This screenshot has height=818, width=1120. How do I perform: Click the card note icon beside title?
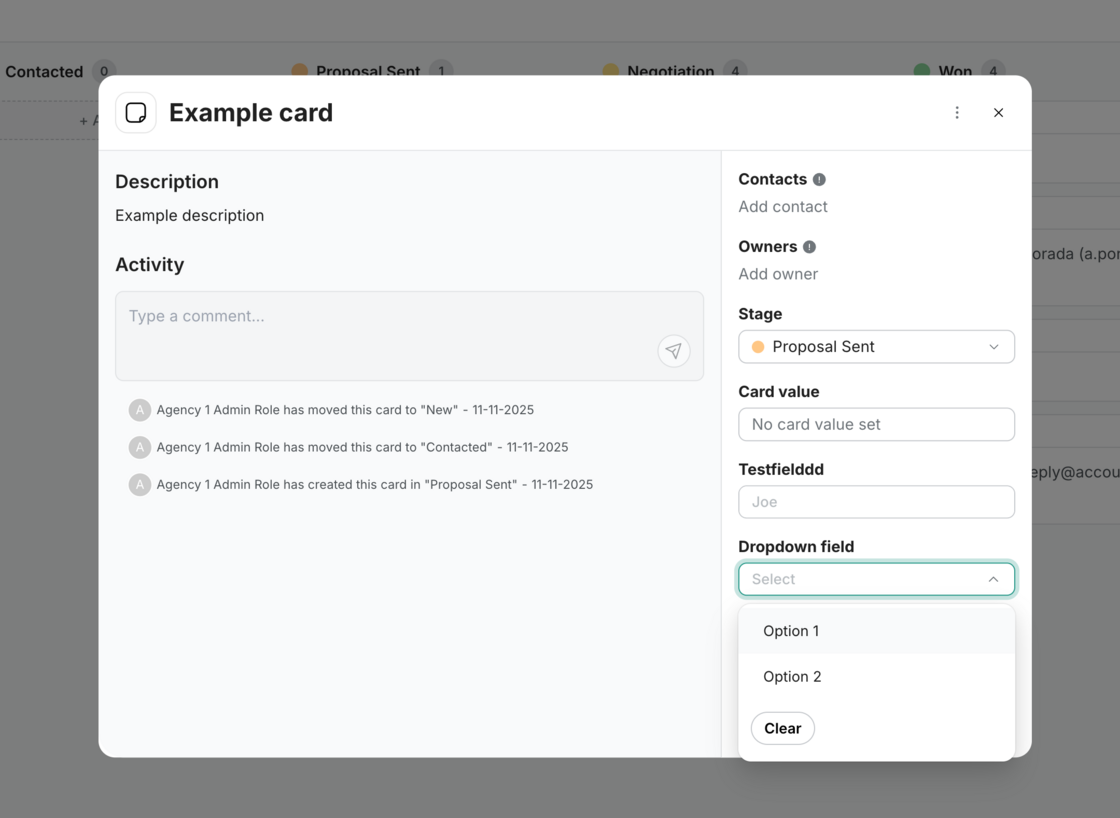(136, 113)
